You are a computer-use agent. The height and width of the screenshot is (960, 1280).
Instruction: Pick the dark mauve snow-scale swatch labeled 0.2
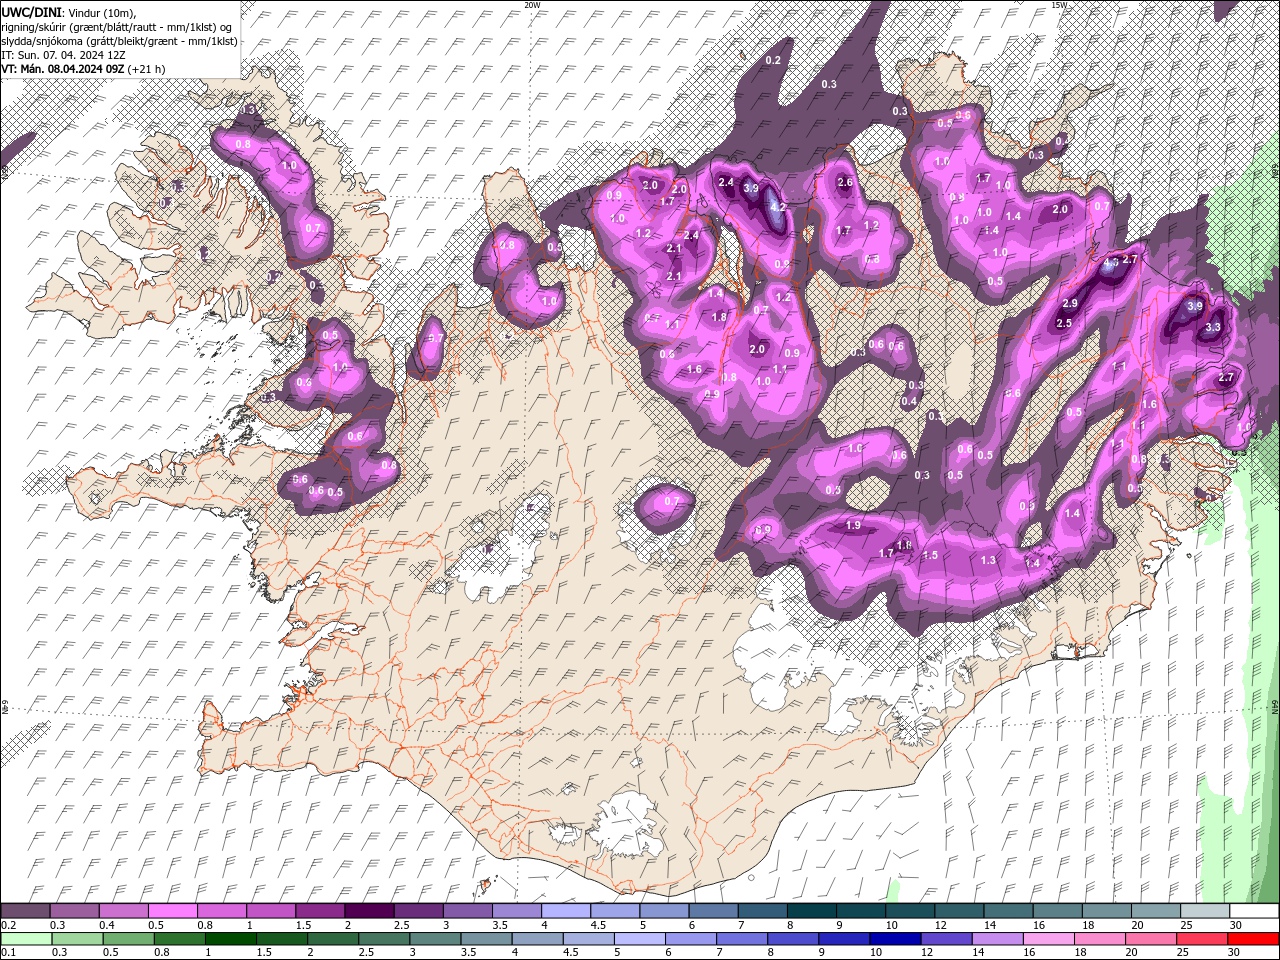tap(25, 911)
